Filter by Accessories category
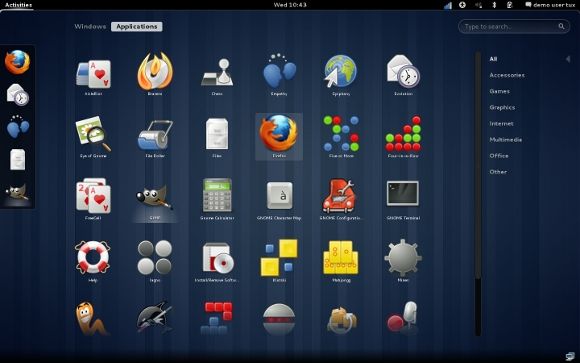This screenshot has width=580, height=363. 507,75
